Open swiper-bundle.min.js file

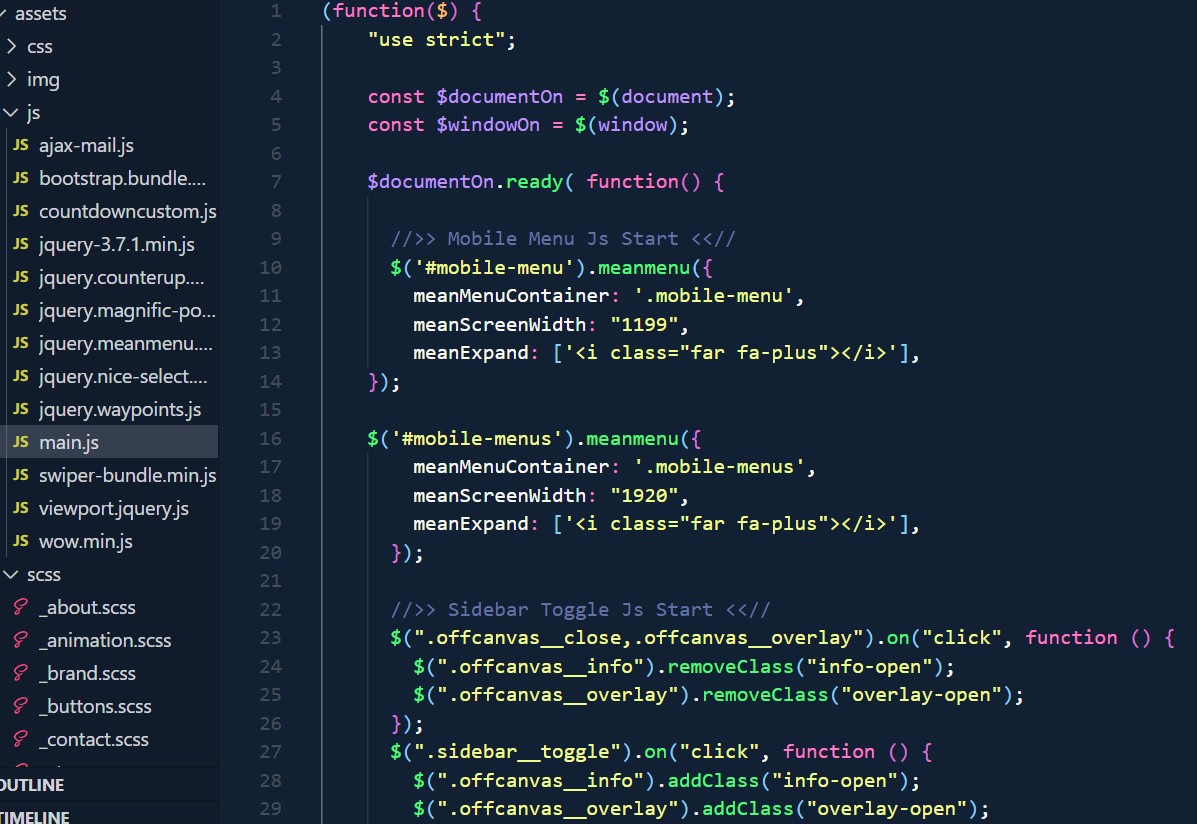(x=127, y=476)
